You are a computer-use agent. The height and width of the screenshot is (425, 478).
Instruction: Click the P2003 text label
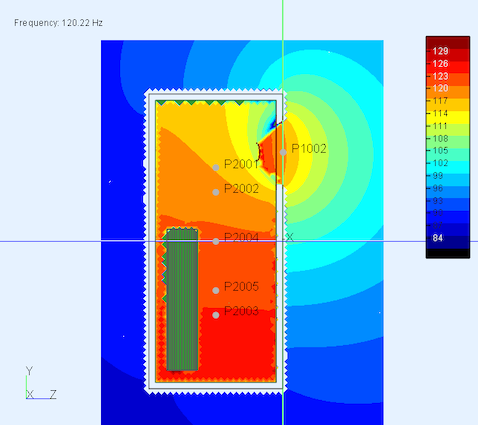click(x=241, y=311)
